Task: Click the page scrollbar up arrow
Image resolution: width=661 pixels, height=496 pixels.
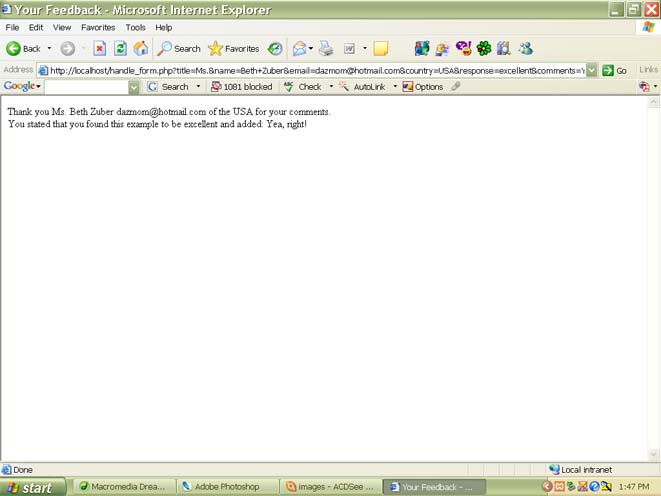Action: tap(653, 102)
